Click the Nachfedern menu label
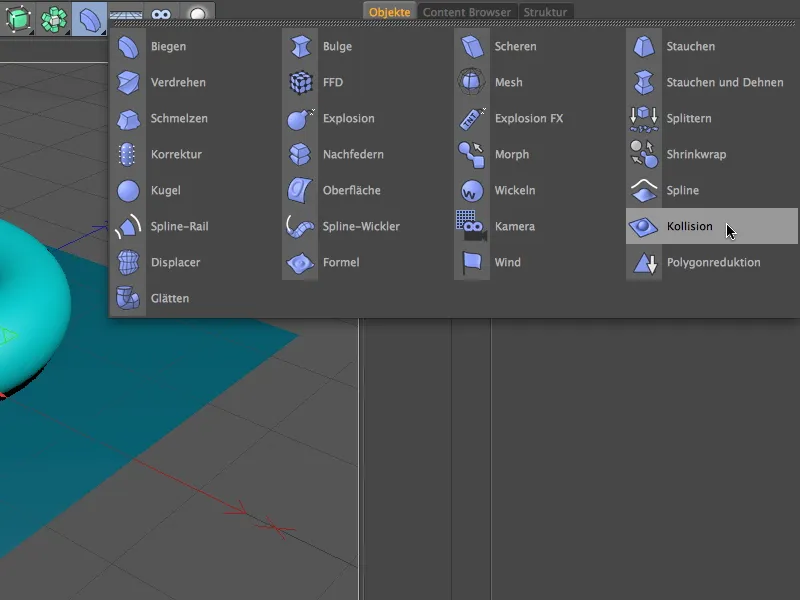 tap(353, 155)
